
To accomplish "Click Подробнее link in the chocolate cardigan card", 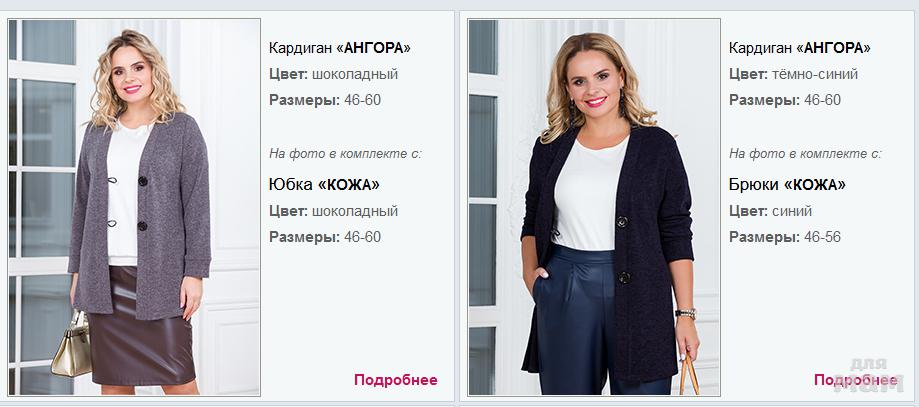I will 396,380.
